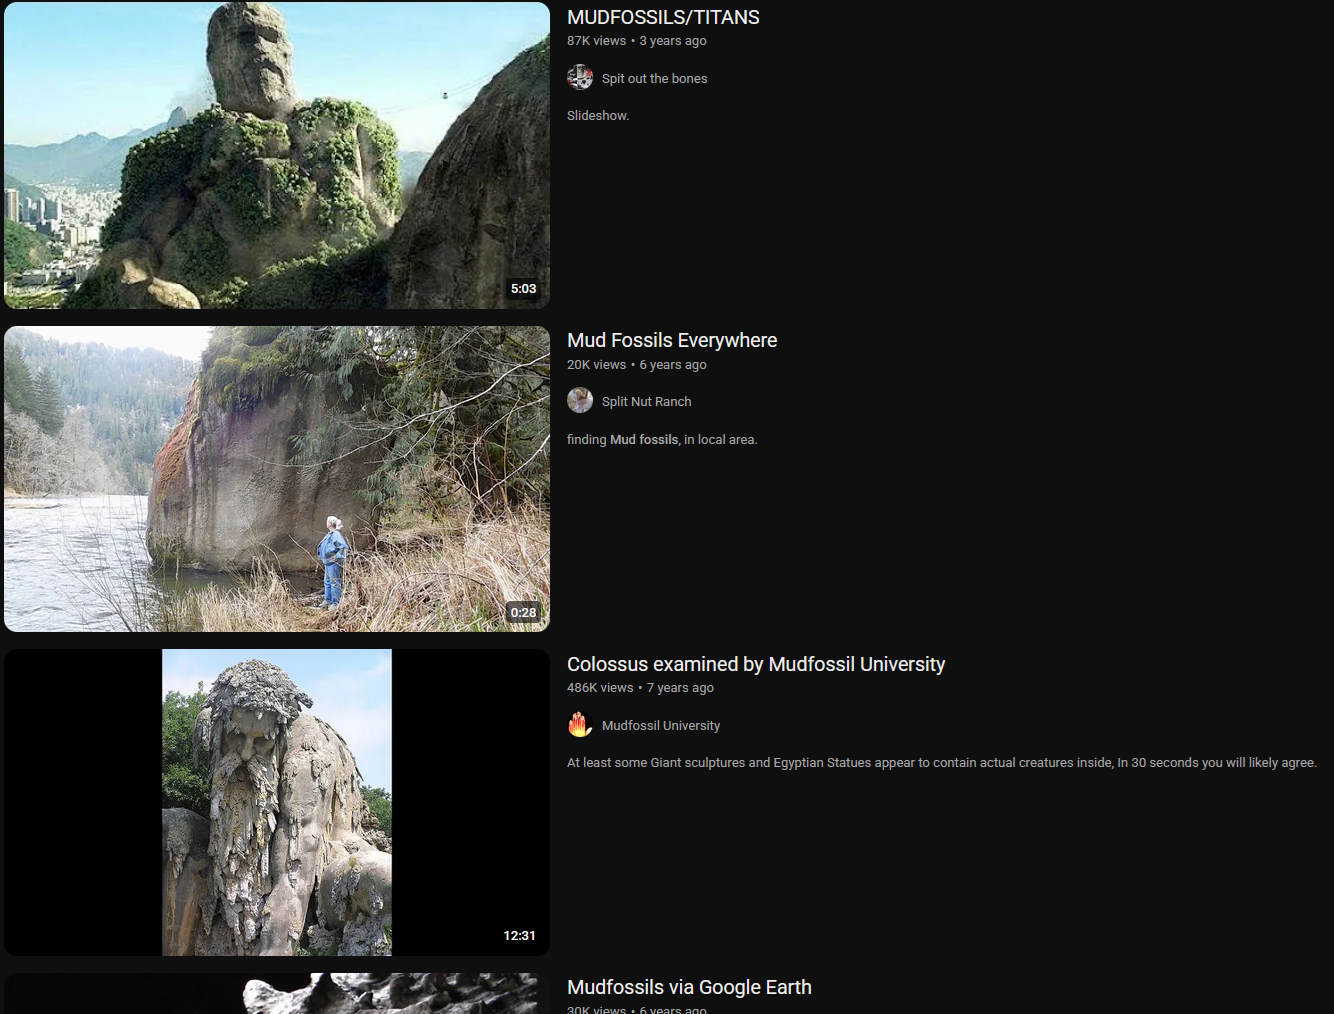
Task: Click the Mud Fossils Everywhere title
Action: point(672,340)
